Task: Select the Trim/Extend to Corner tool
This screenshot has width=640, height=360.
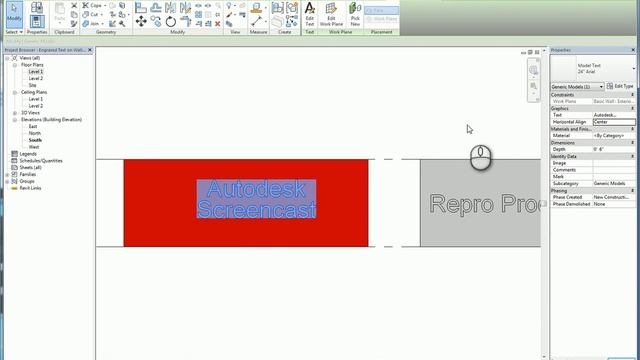Action: pyautogui.click(x=185, y=21)
